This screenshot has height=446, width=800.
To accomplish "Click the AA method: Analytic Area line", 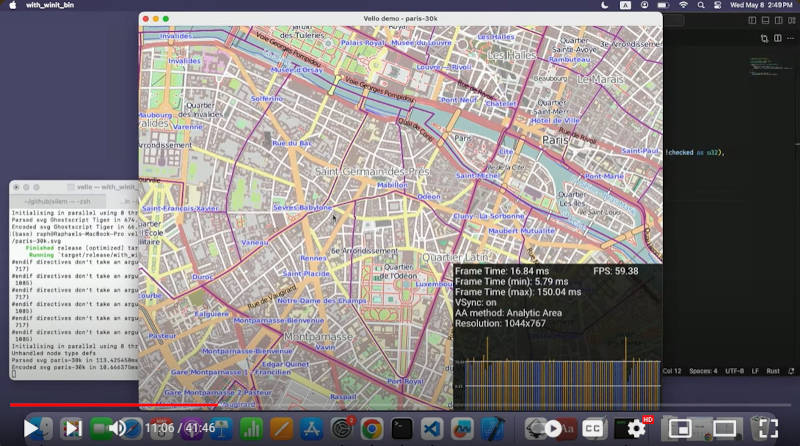I will point(508,313).
